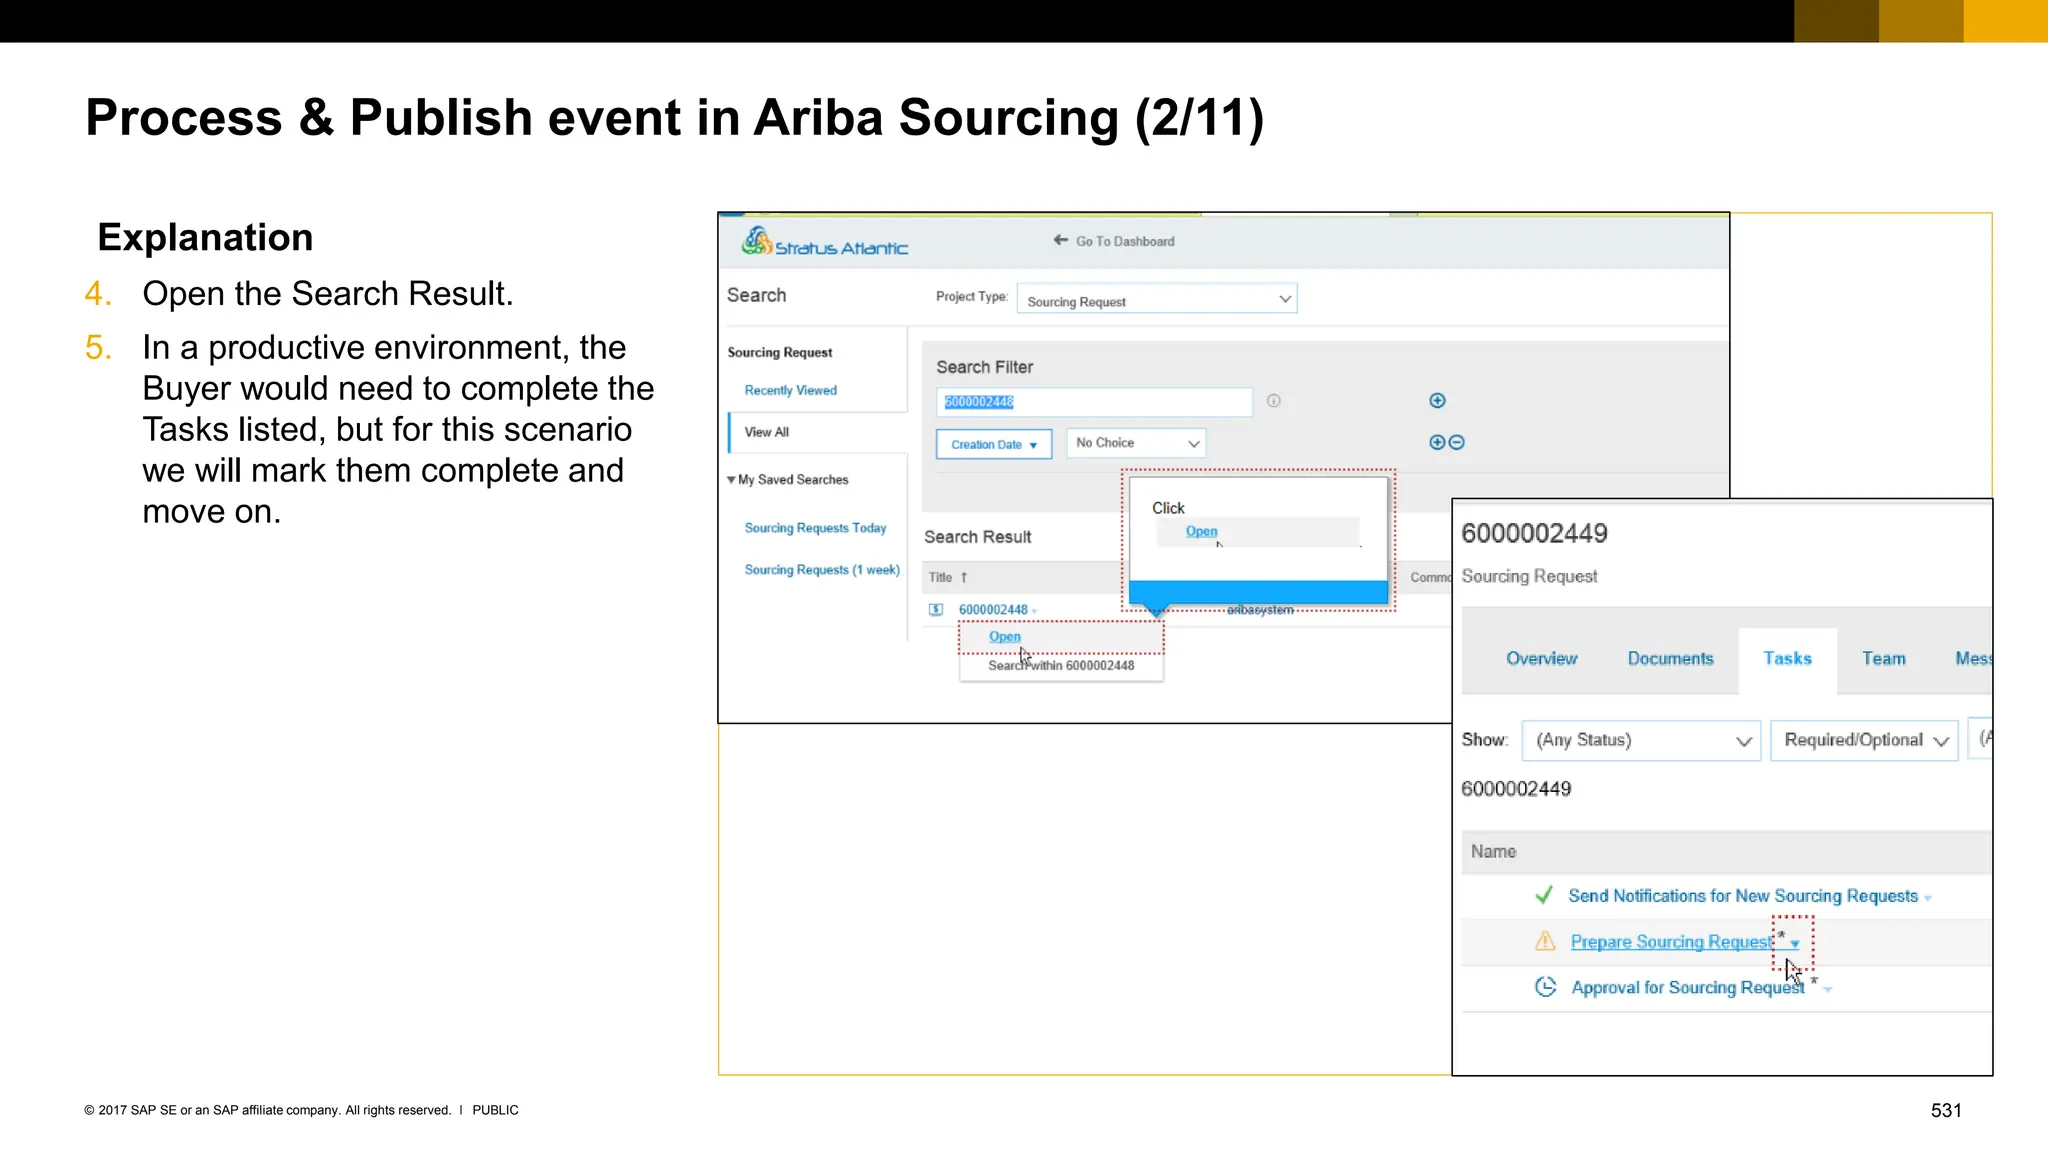Open the Project Type Sourcing Request dropdown
Image resolution: width=2048 pixels, height=1152 pixels.
[x=1157, y=299]
